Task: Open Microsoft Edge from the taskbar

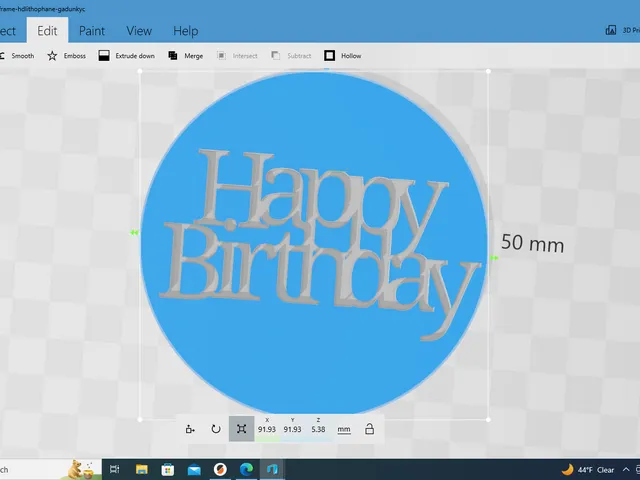Action: [247, 469]
